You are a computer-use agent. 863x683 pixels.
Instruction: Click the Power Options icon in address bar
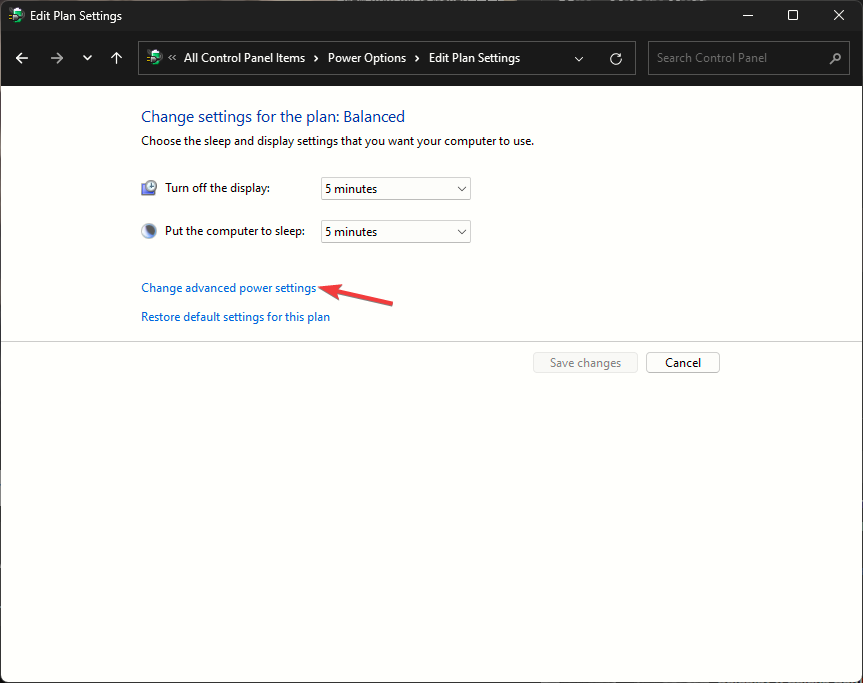pyautogui.click(x=155, y=57)
